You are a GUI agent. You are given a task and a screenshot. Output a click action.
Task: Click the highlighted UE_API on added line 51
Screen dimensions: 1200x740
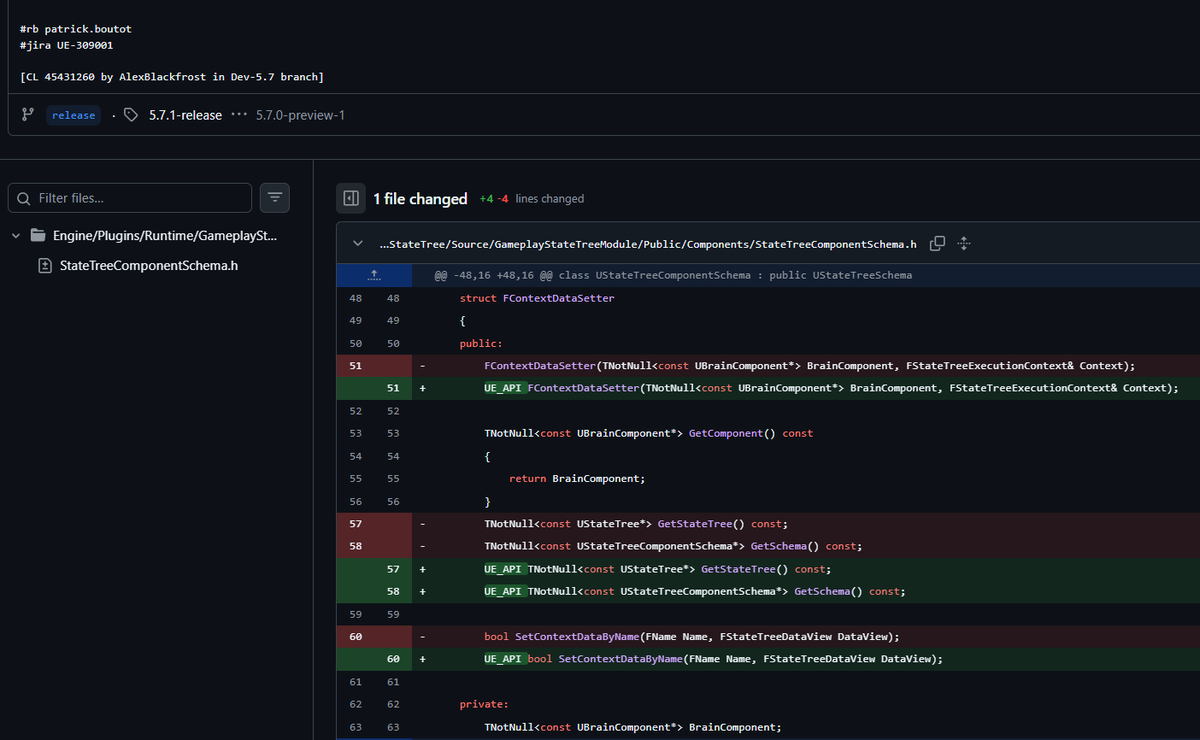pyautogui.click(x=505, y=388)
